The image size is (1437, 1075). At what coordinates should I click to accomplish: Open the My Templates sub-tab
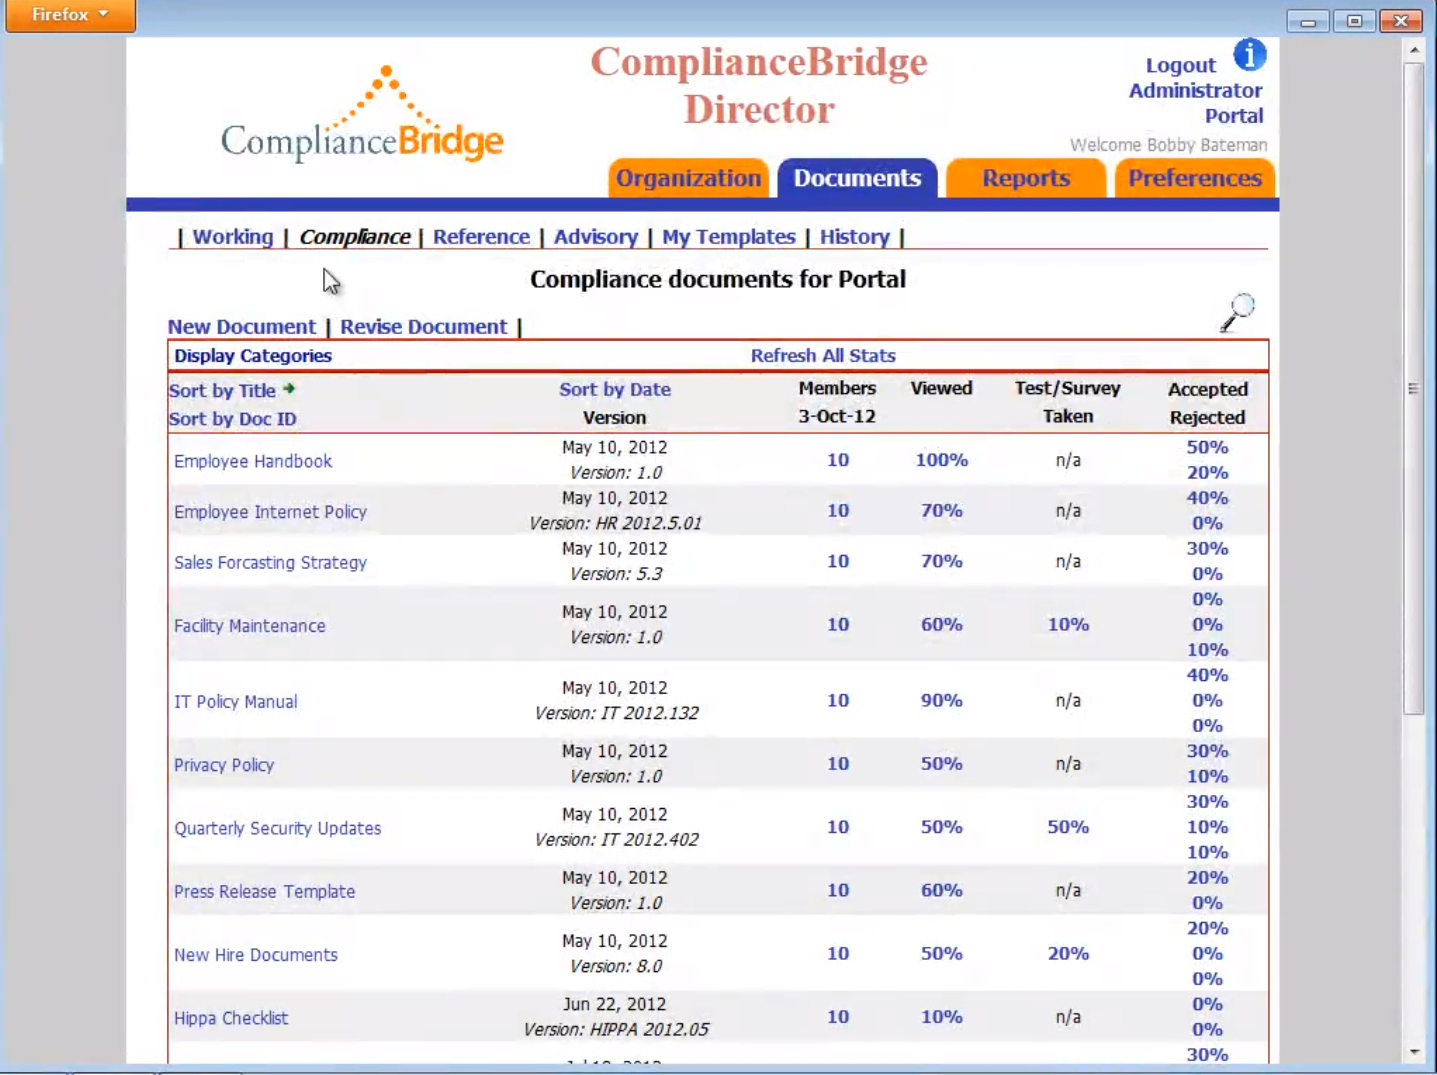coord(729,237)
